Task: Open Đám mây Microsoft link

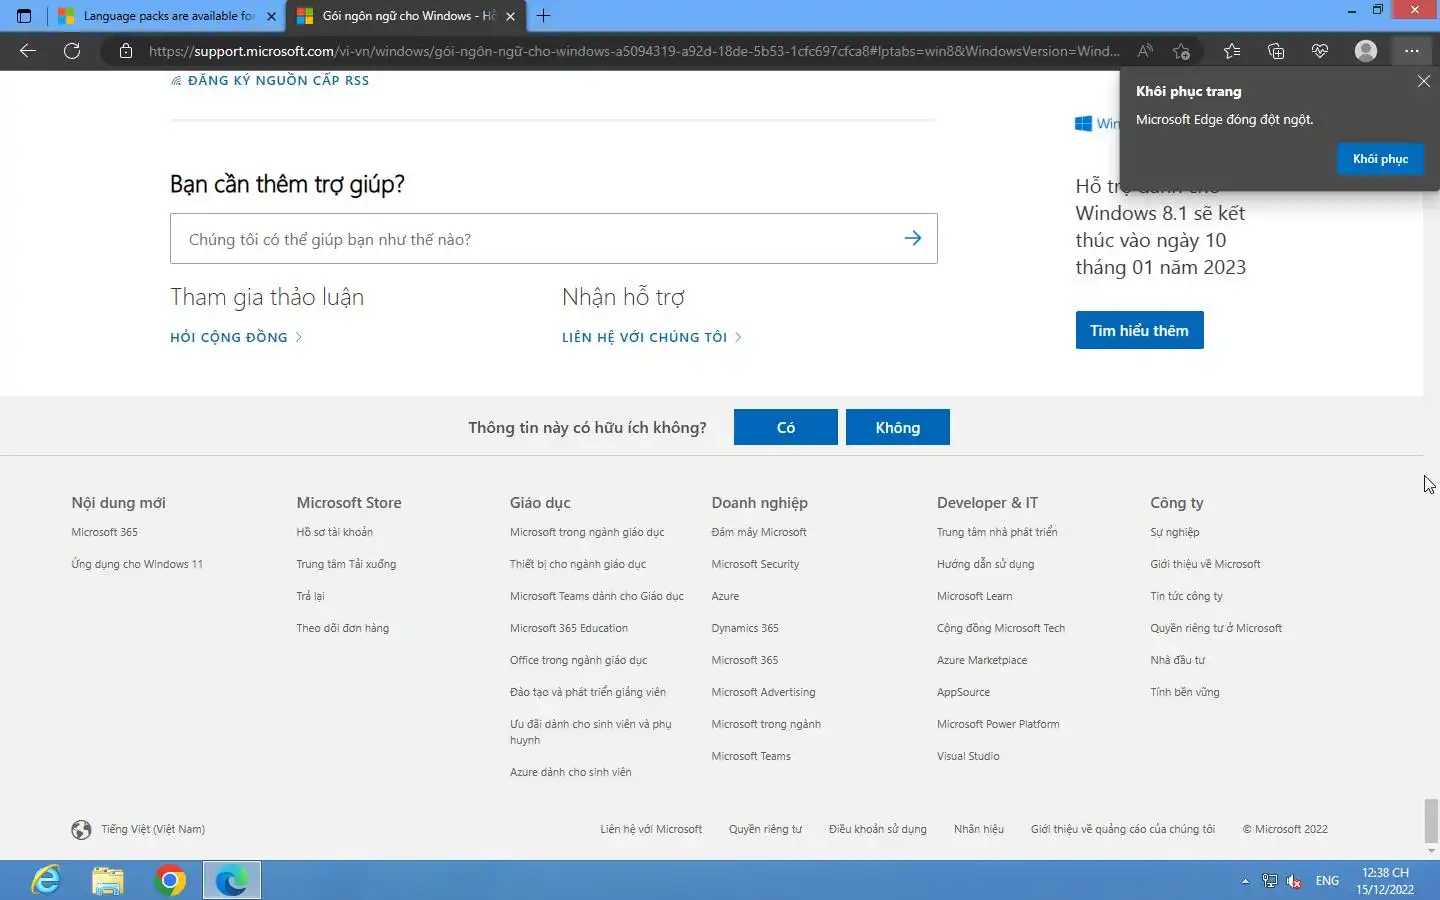Action: pos(759,532)
